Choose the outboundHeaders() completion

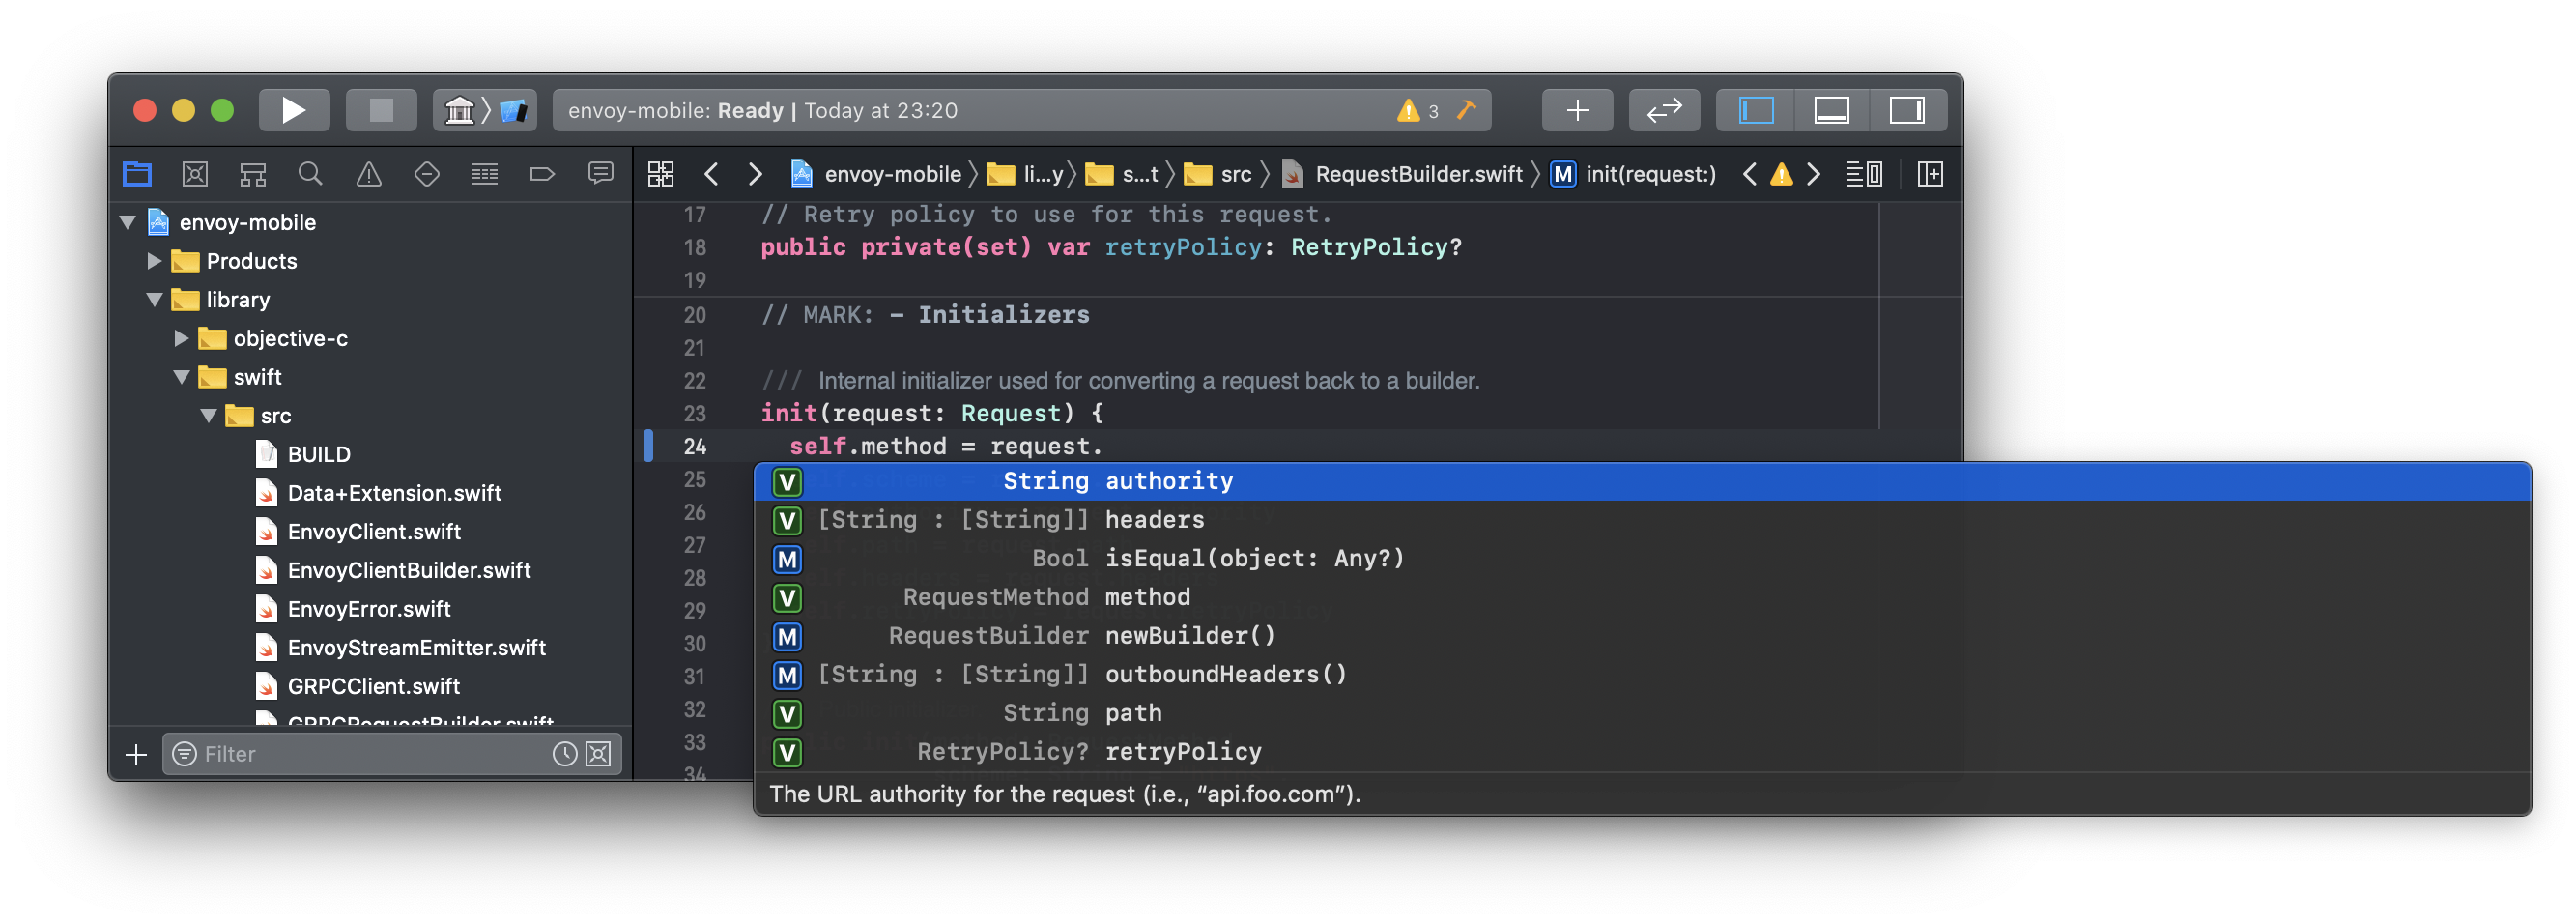coord(1642,675)
